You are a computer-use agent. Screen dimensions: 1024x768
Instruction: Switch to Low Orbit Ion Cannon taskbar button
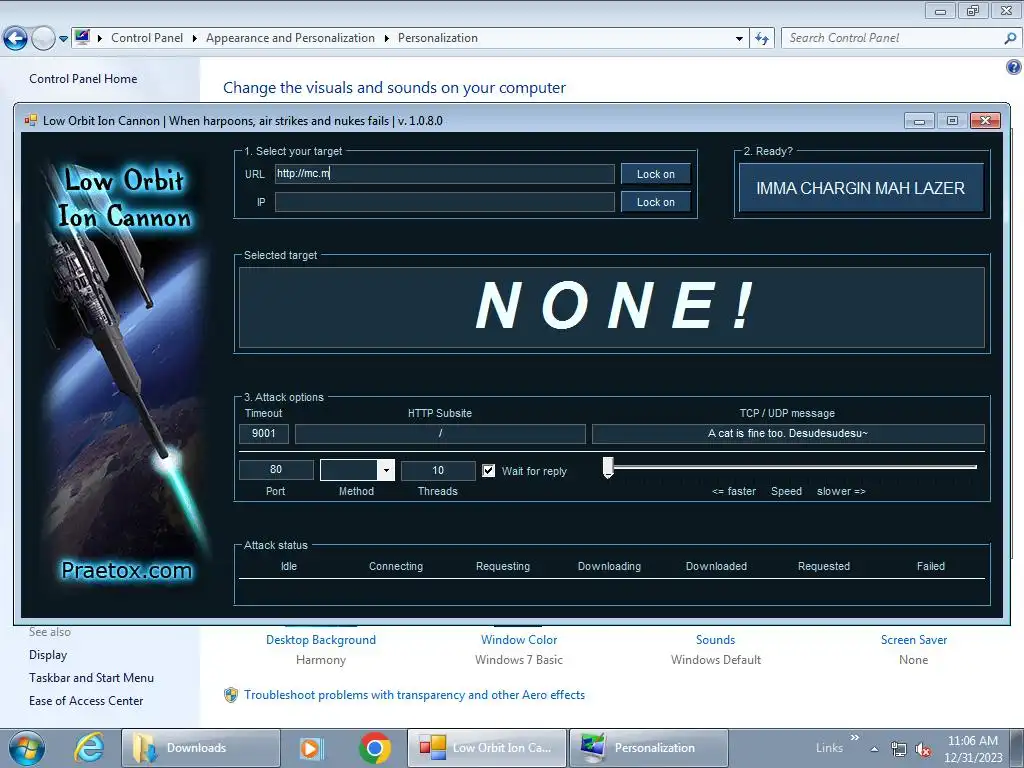[x=487, y=748]
